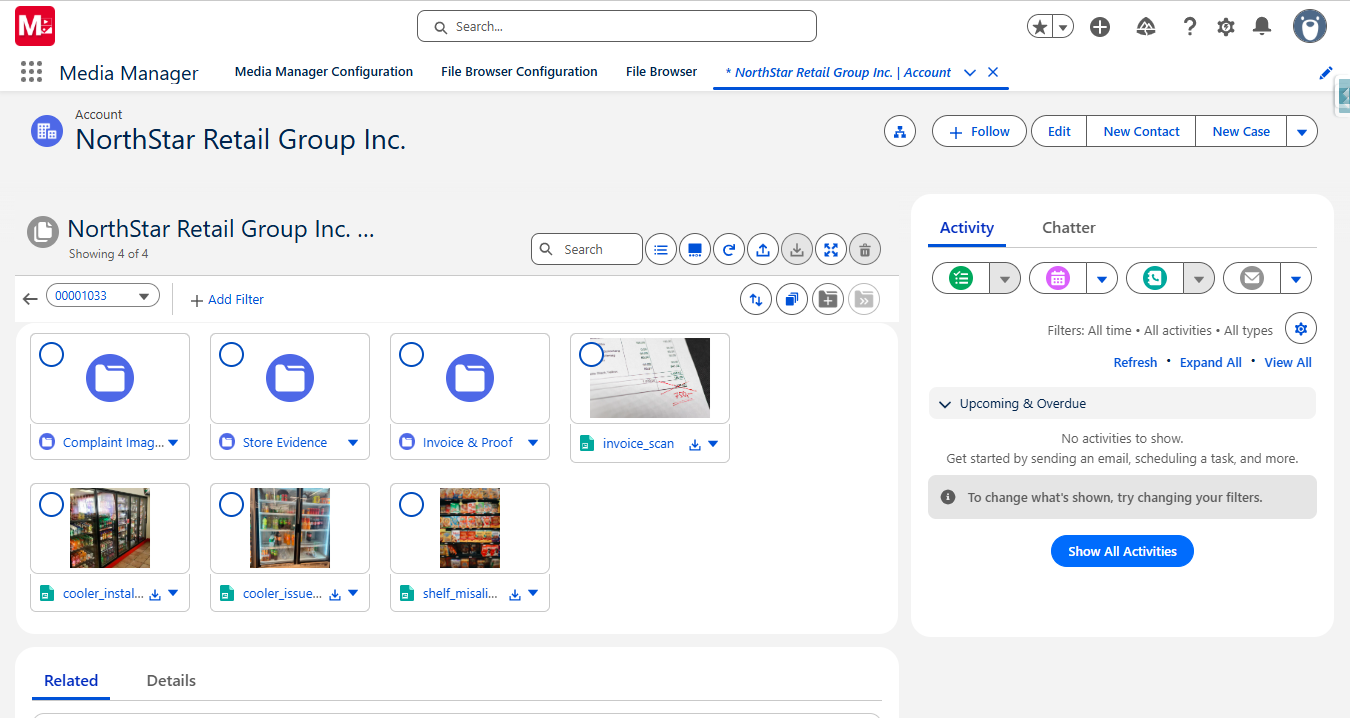
Task: Open the email options dropdown arrow
Action: [x=1296, y=278]
